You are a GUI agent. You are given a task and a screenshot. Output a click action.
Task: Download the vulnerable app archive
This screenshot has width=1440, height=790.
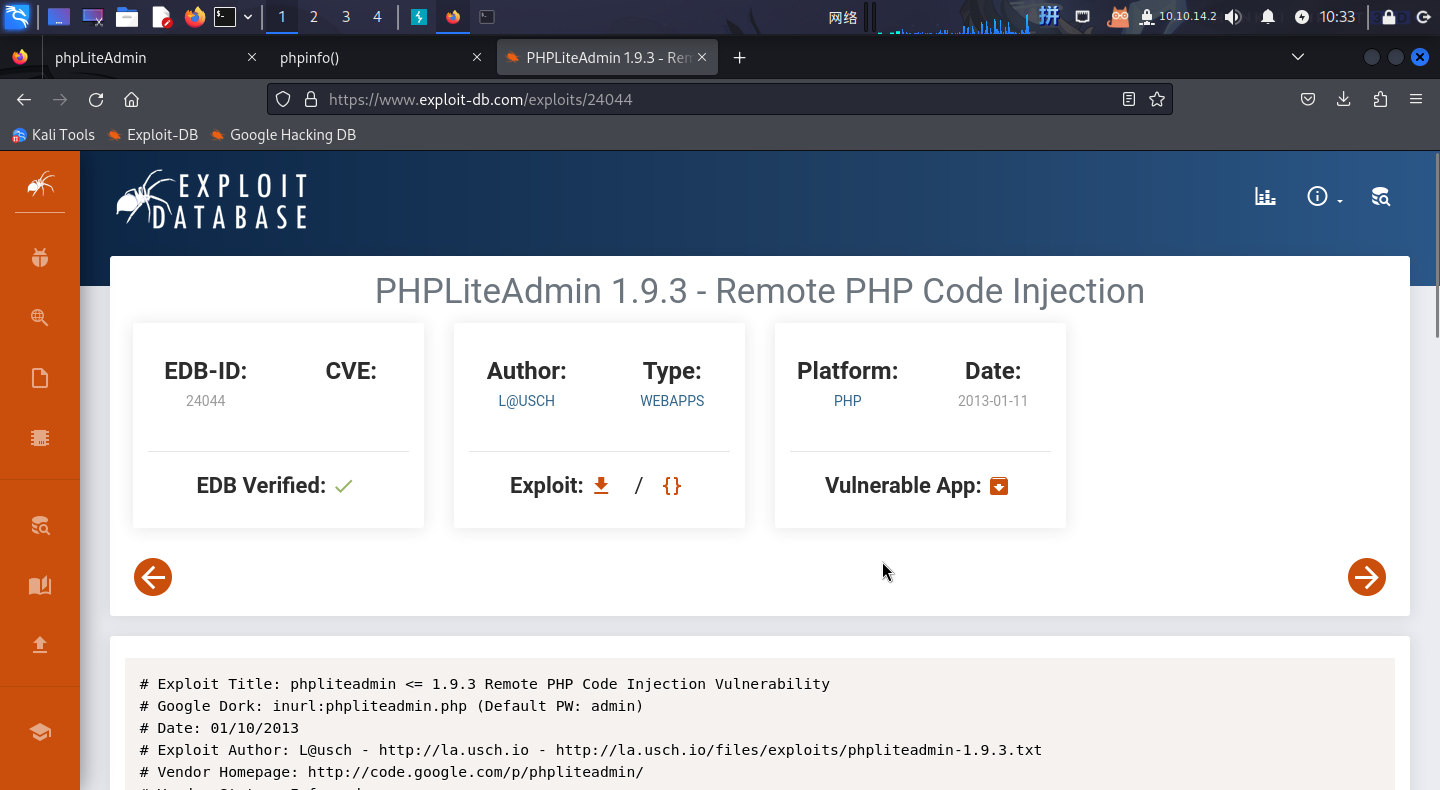999,486
